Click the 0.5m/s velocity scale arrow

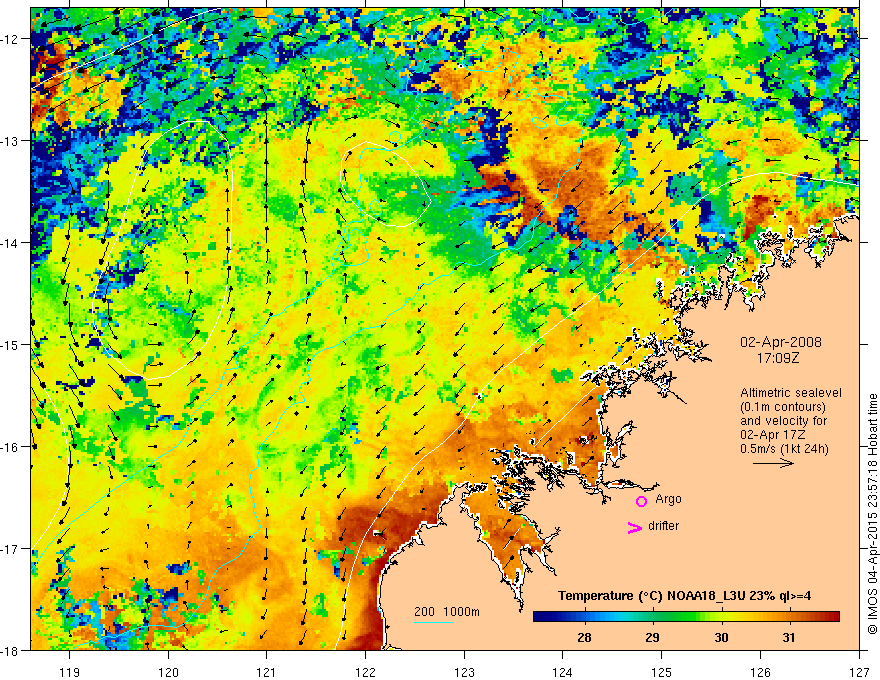pyautogui.click(x=773, y=463)
